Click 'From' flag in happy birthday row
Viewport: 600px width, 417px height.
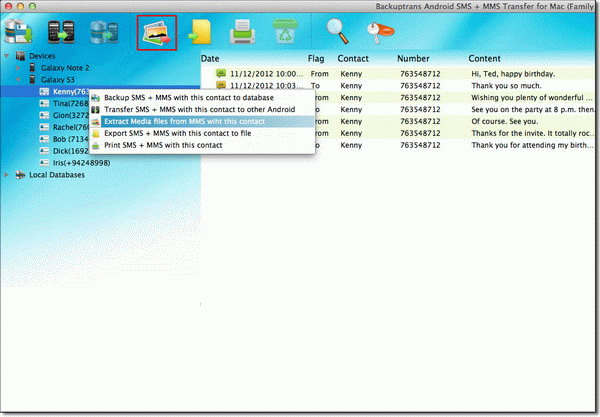(x=319, y=74)
